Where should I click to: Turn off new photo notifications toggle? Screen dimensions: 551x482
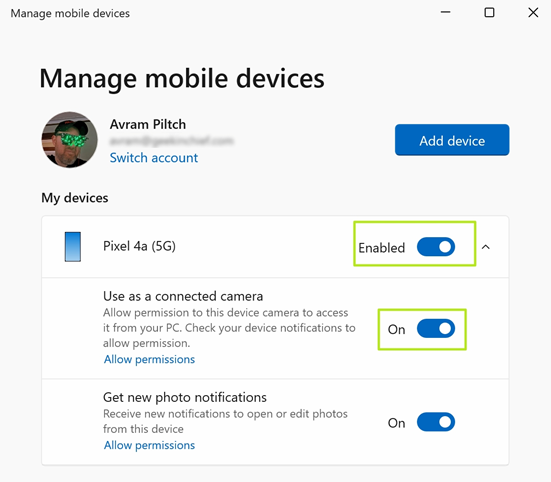pos(436,422)
